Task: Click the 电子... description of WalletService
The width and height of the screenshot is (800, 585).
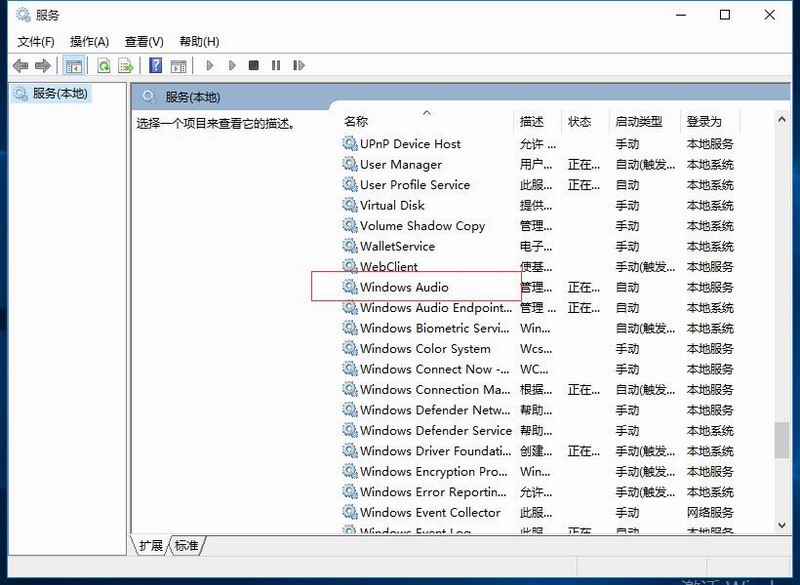Action: click(536, 246)
